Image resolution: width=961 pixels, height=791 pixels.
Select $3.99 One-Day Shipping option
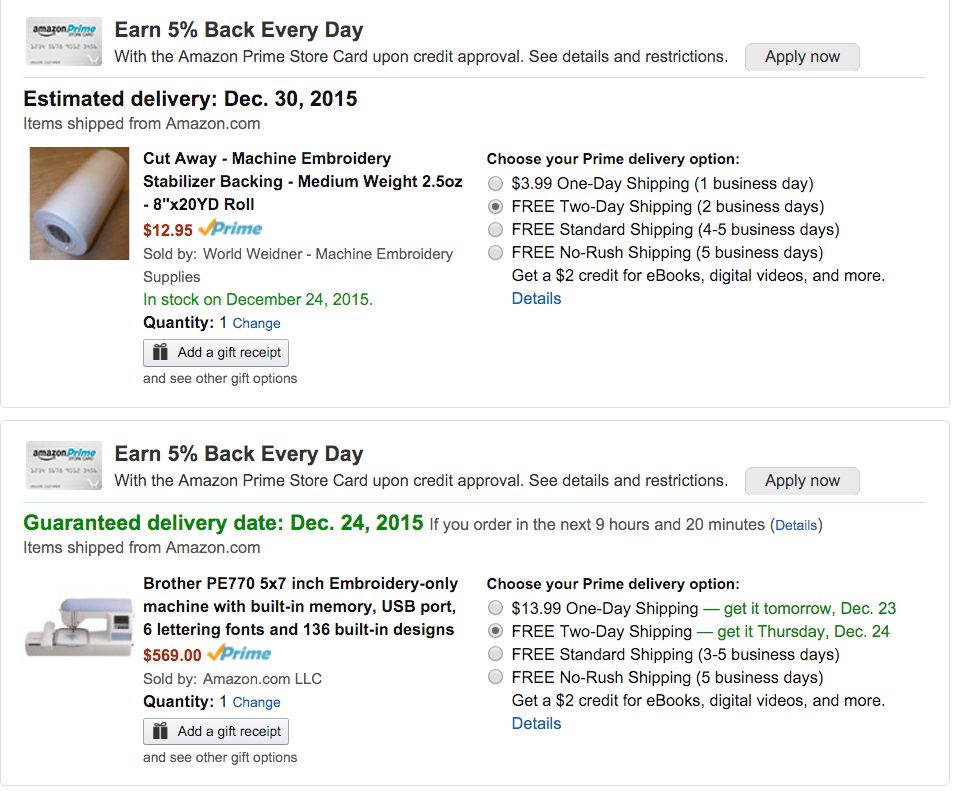click(x=495, y=184)
